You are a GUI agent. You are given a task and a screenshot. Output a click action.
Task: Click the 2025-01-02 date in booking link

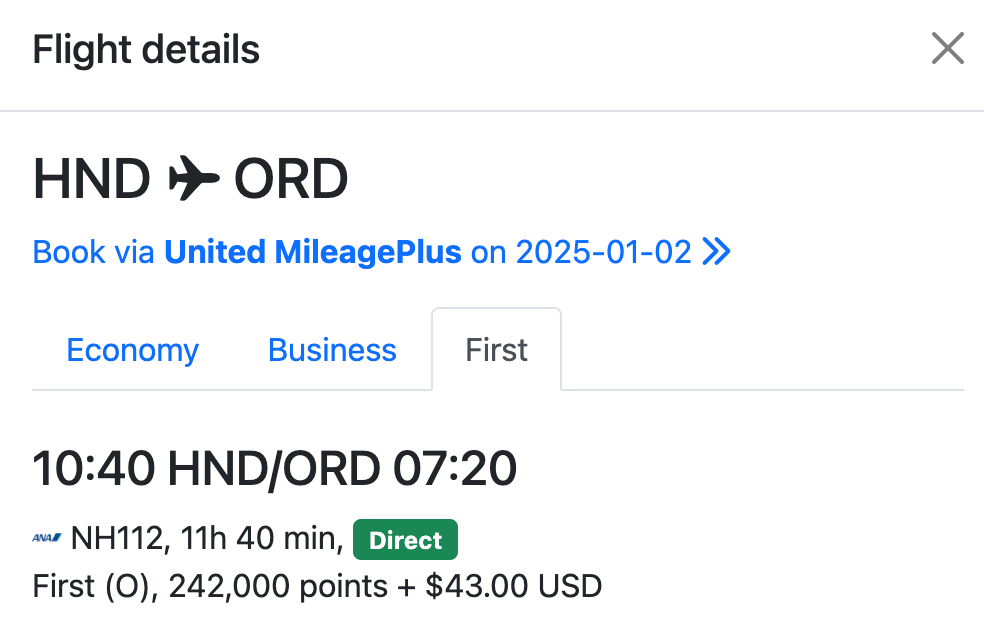603,252
